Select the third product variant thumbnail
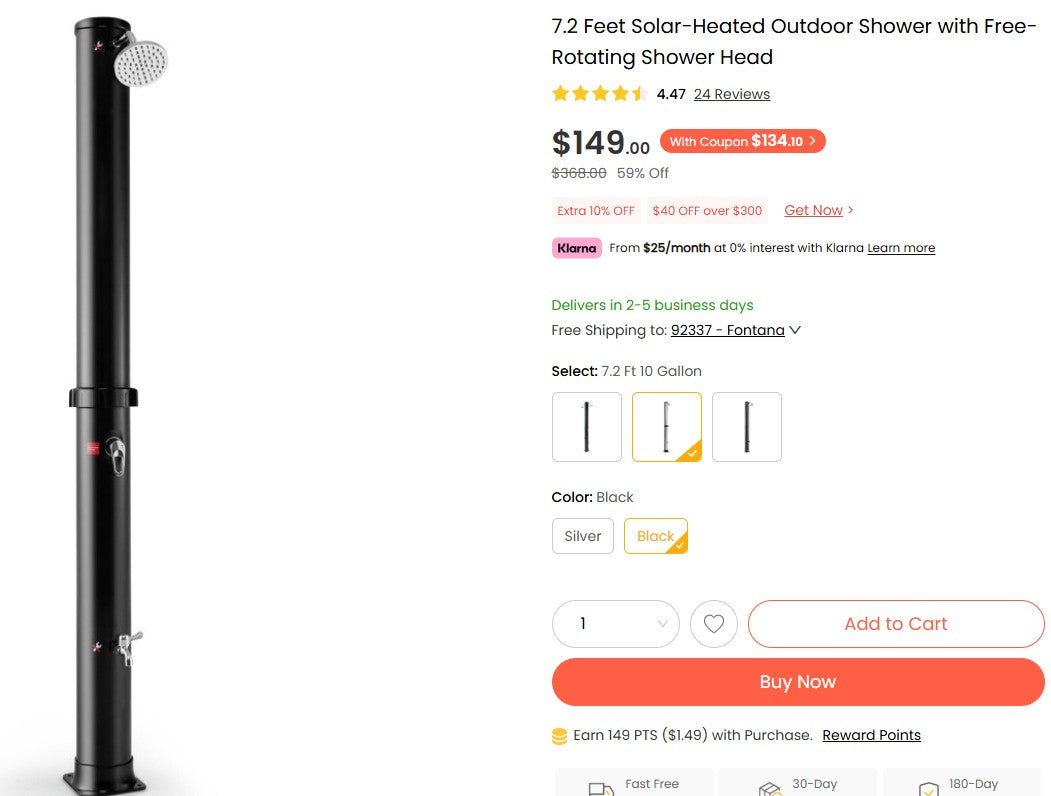This screenshot has width=1051, height=796. click(746, 427)
